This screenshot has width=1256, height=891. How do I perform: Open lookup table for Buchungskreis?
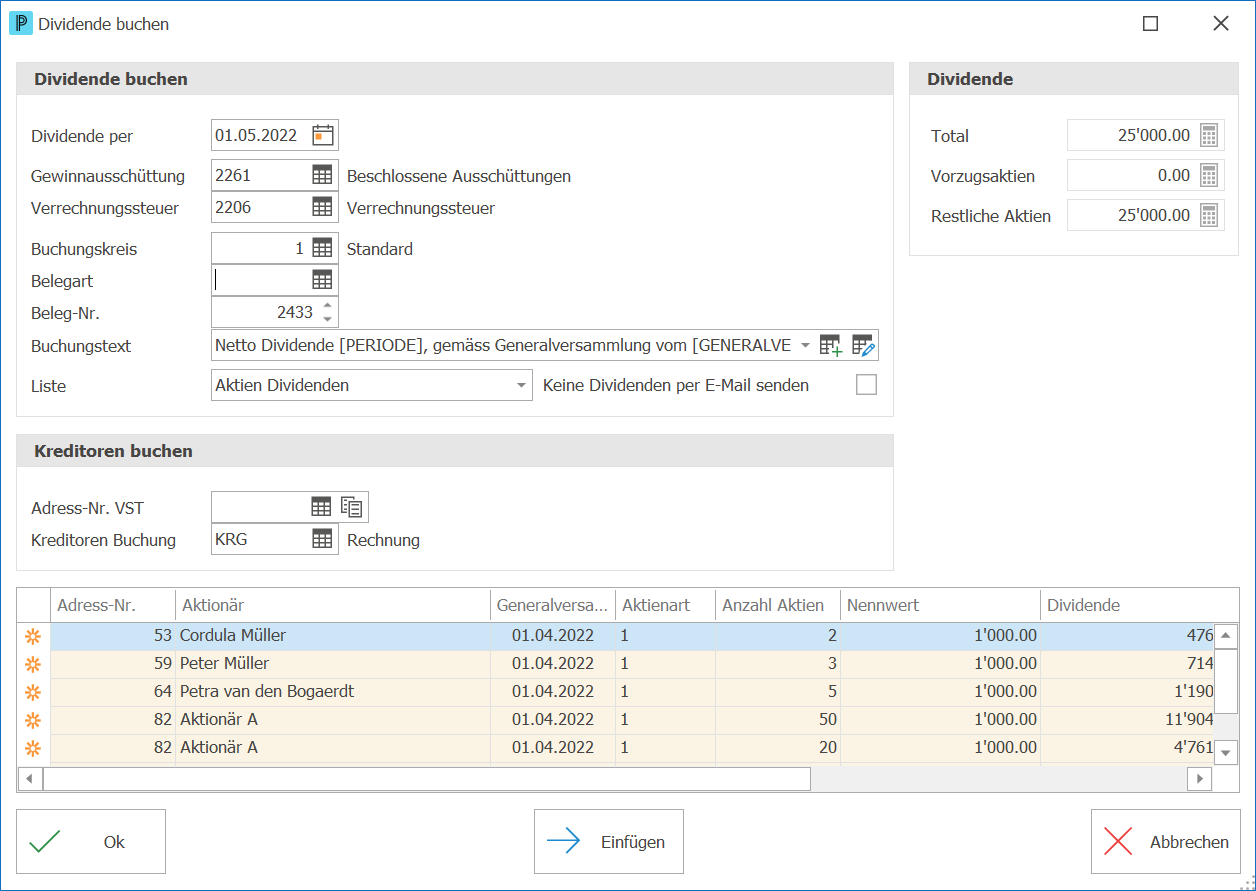click(322, 249)
